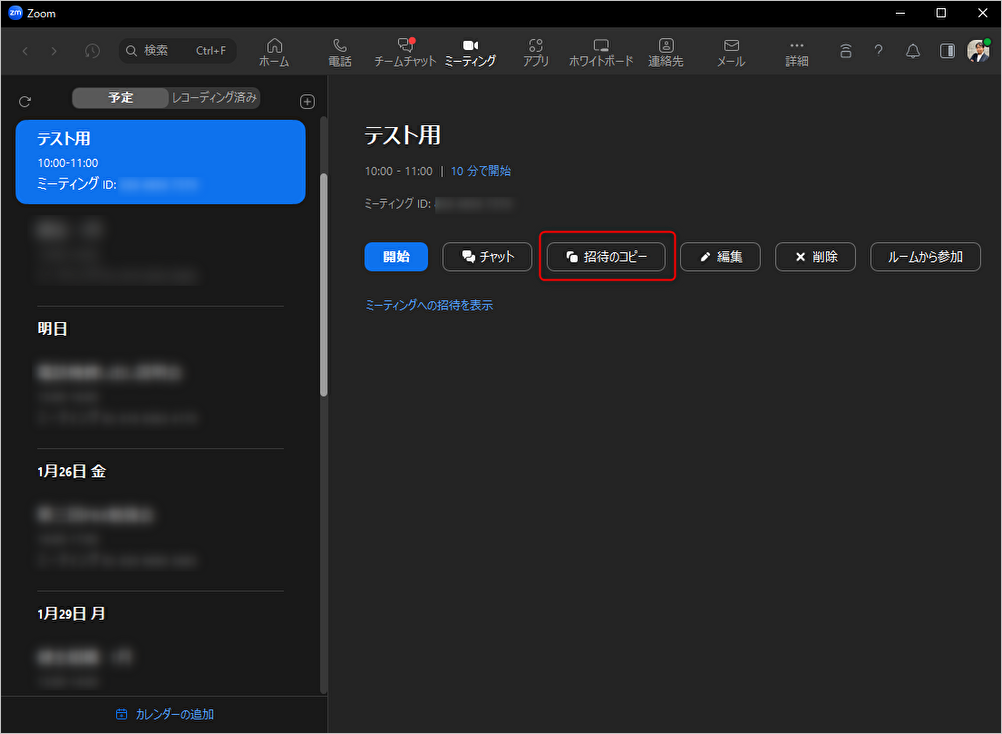Open the notifications bell icon
The height and width of the screenshot is (734, 1002).
tap(913, 51)
